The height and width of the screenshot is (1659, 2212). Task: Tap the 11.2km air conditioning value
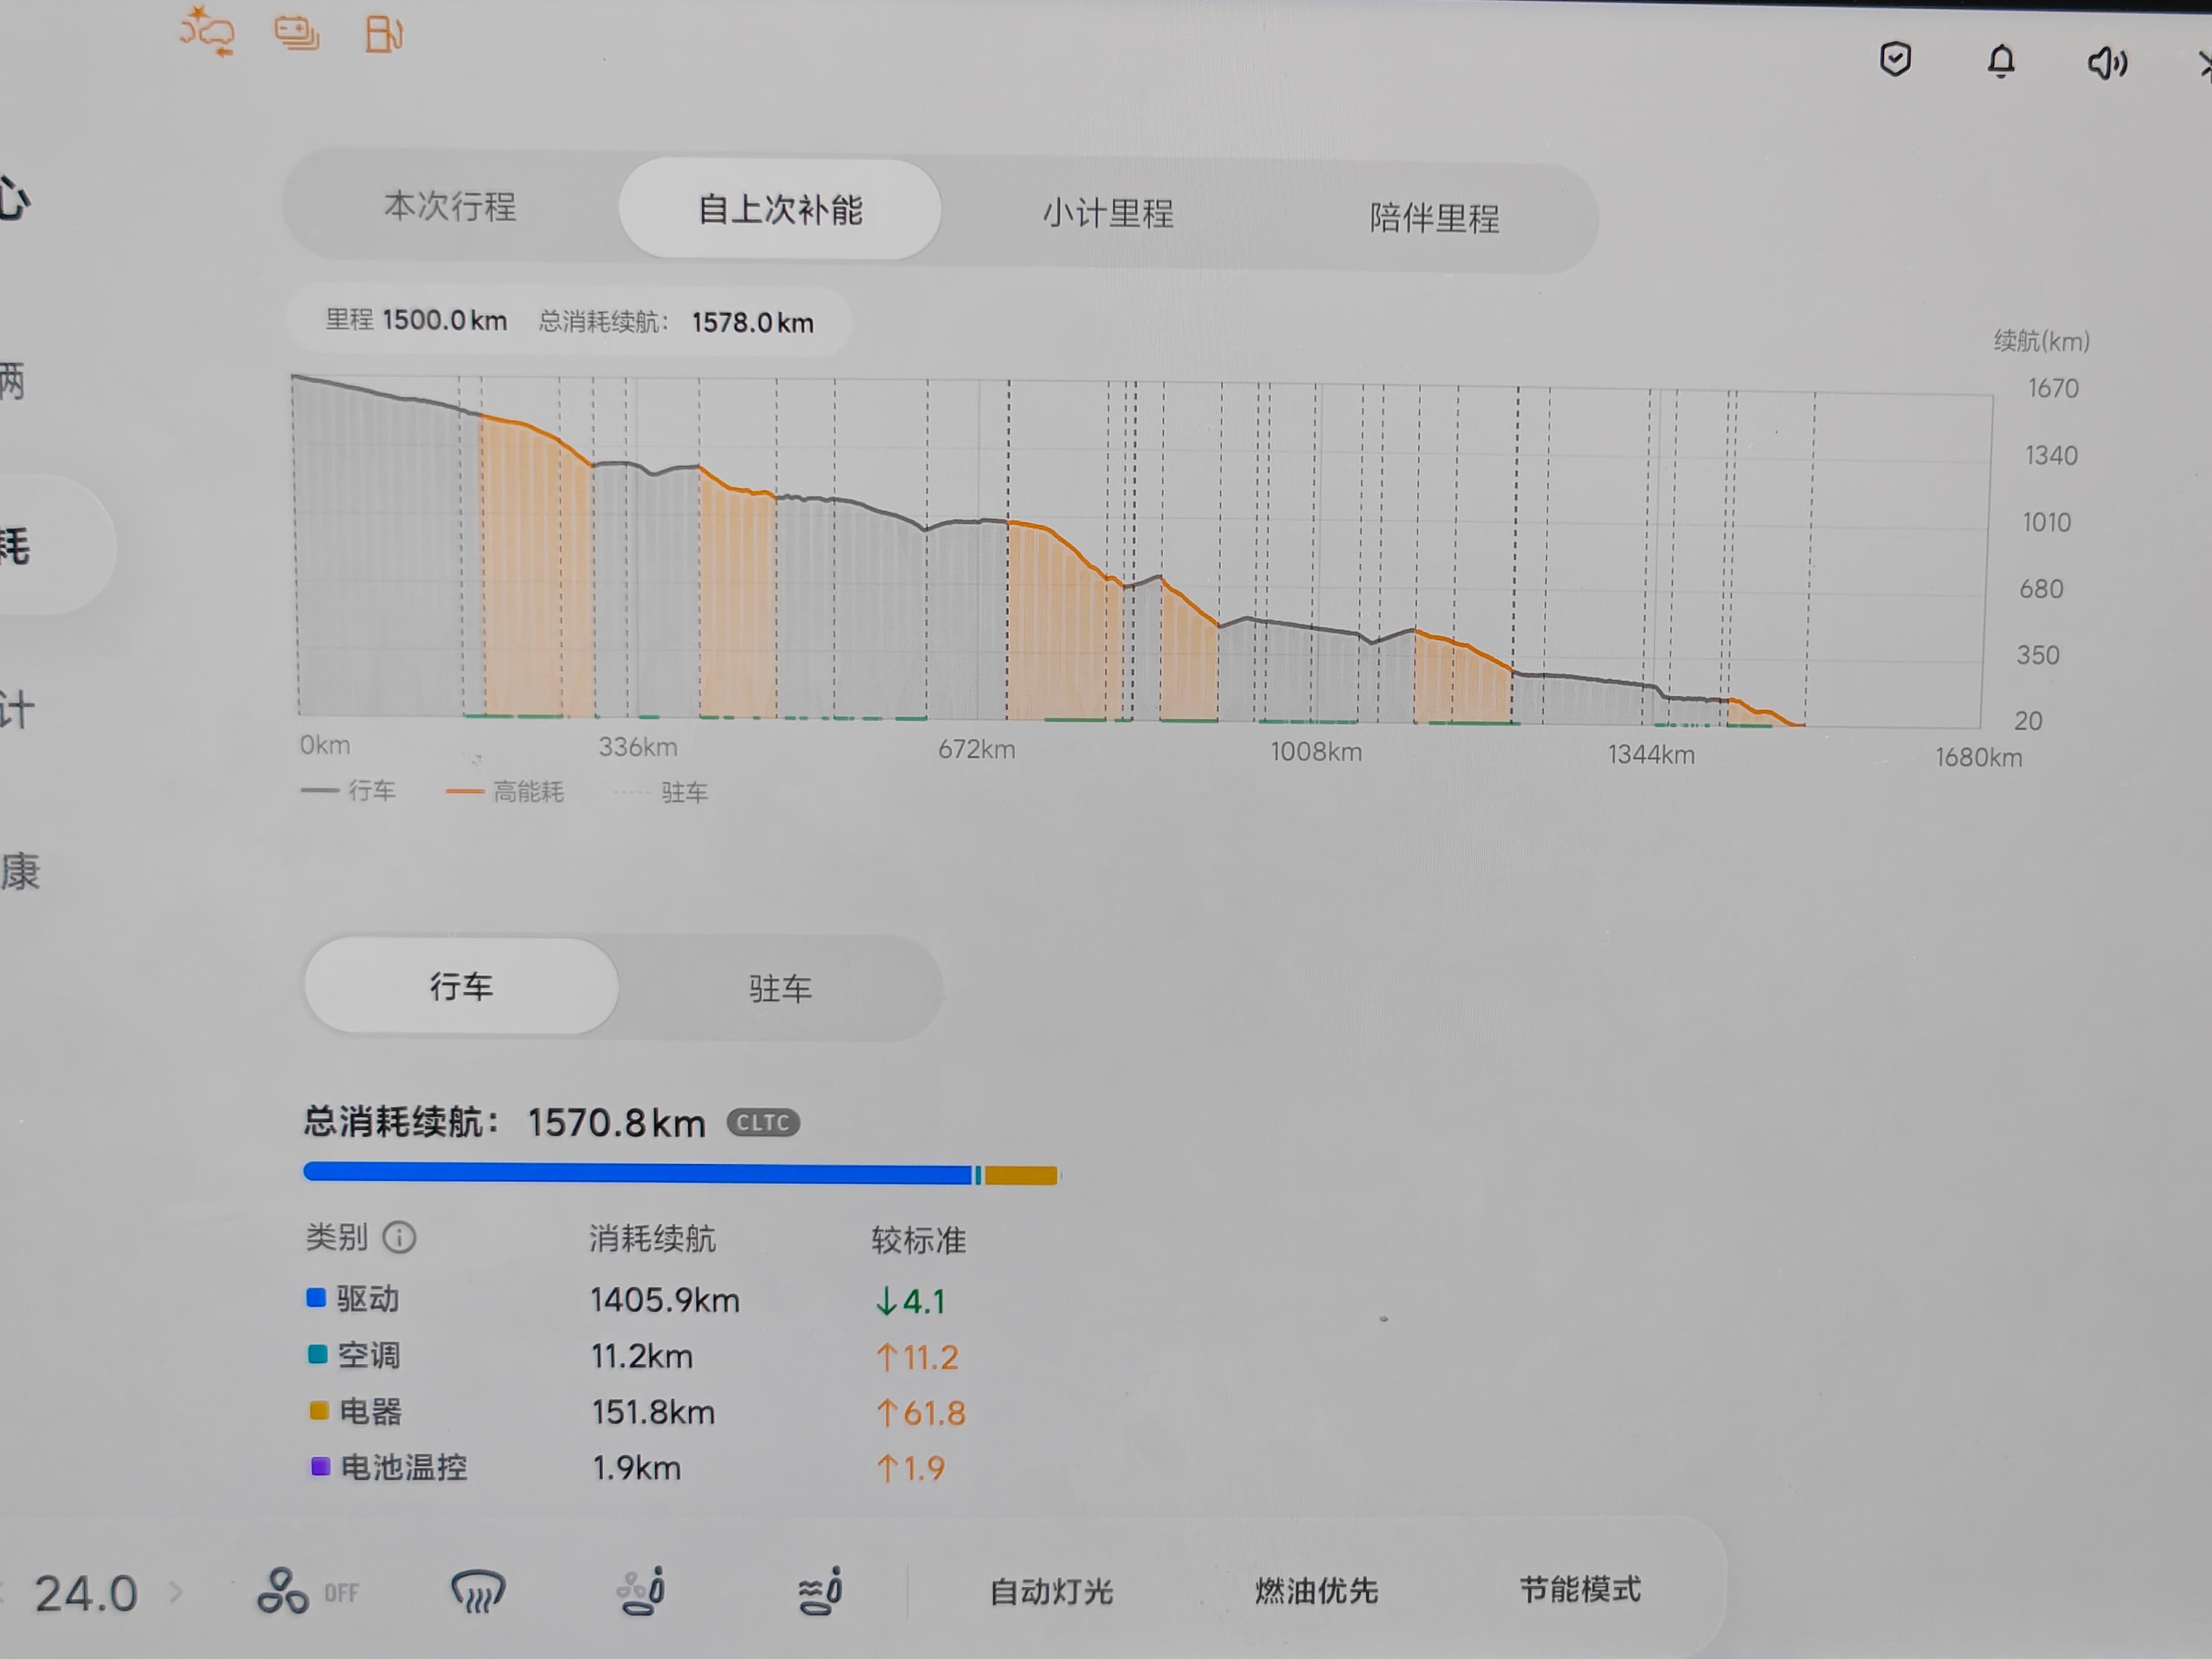coord(642,1356)
